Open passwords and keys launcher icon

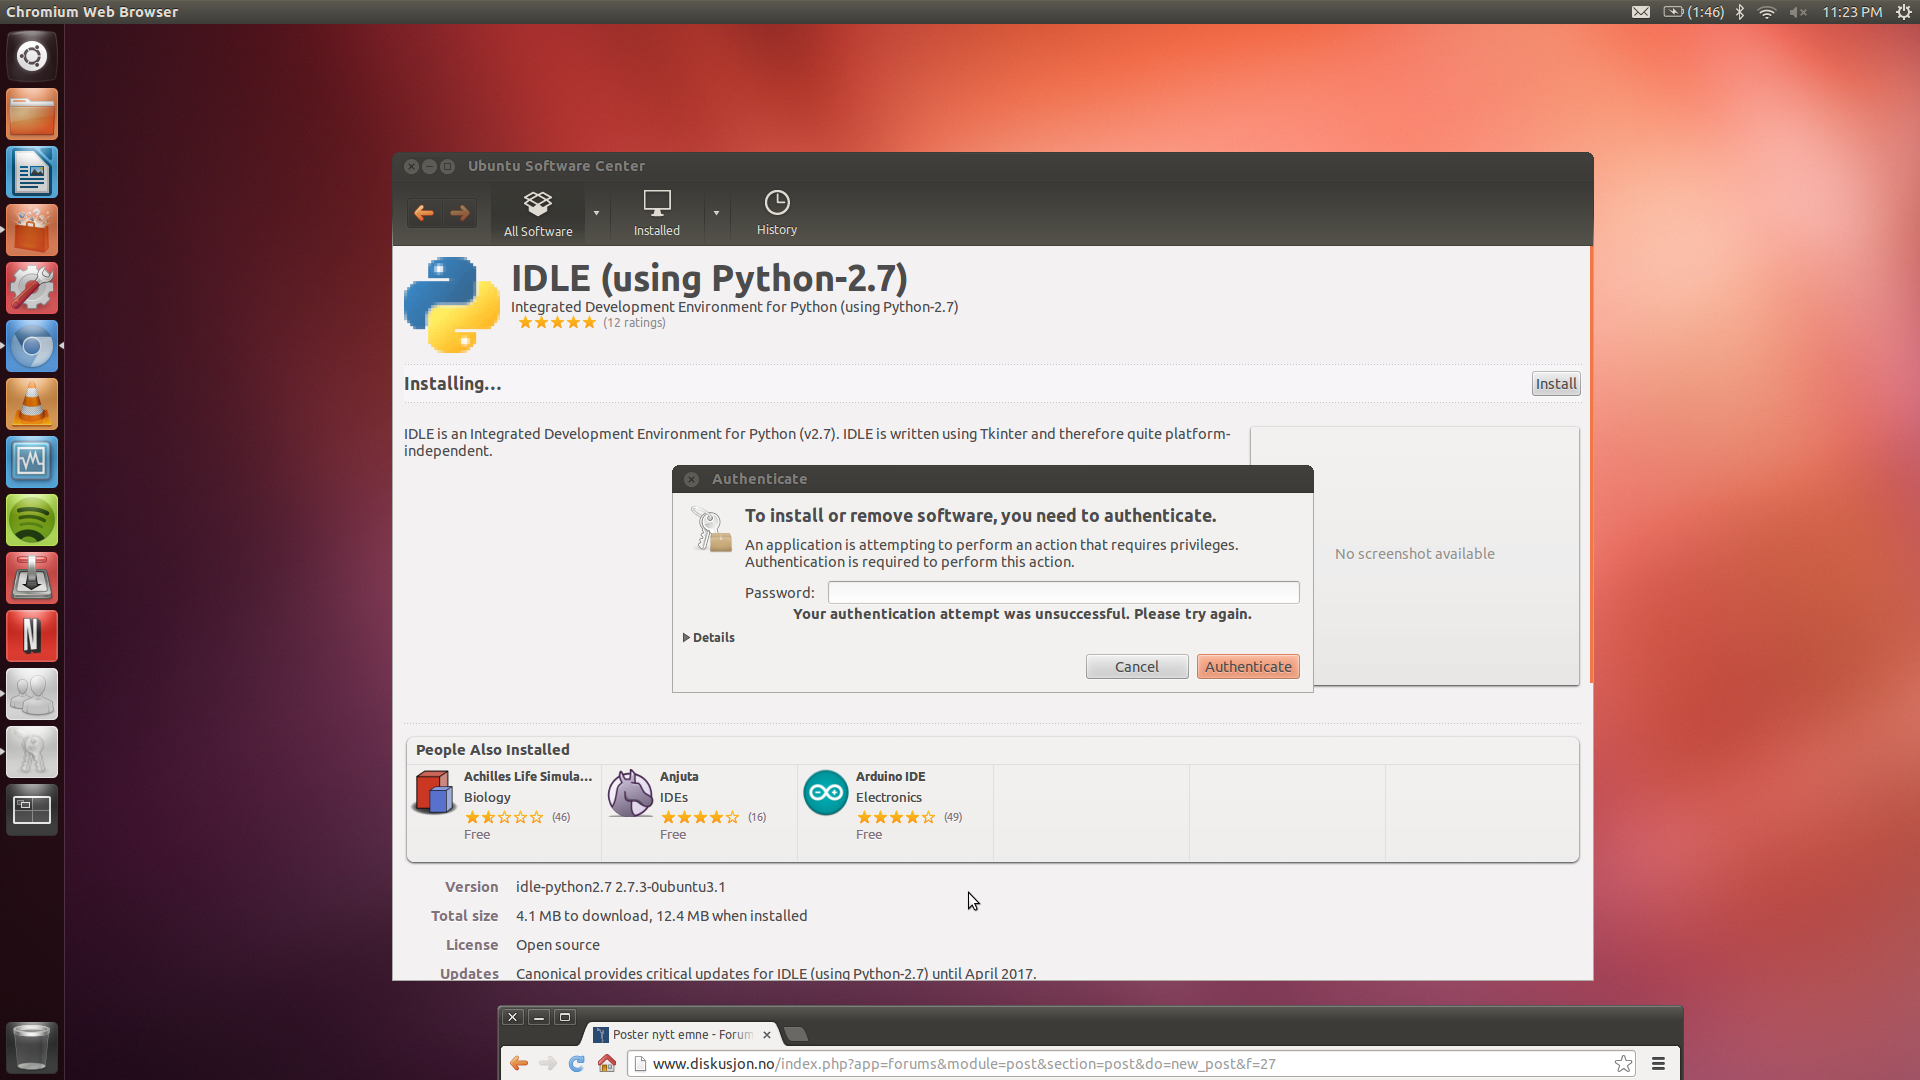pos(32,752)
